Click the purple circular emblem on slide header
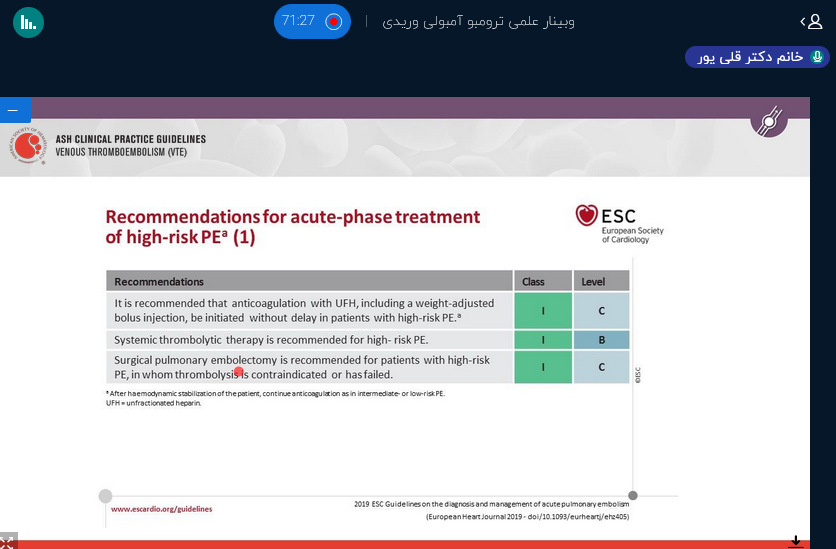 pyautogui.click(x=769, y=121)
